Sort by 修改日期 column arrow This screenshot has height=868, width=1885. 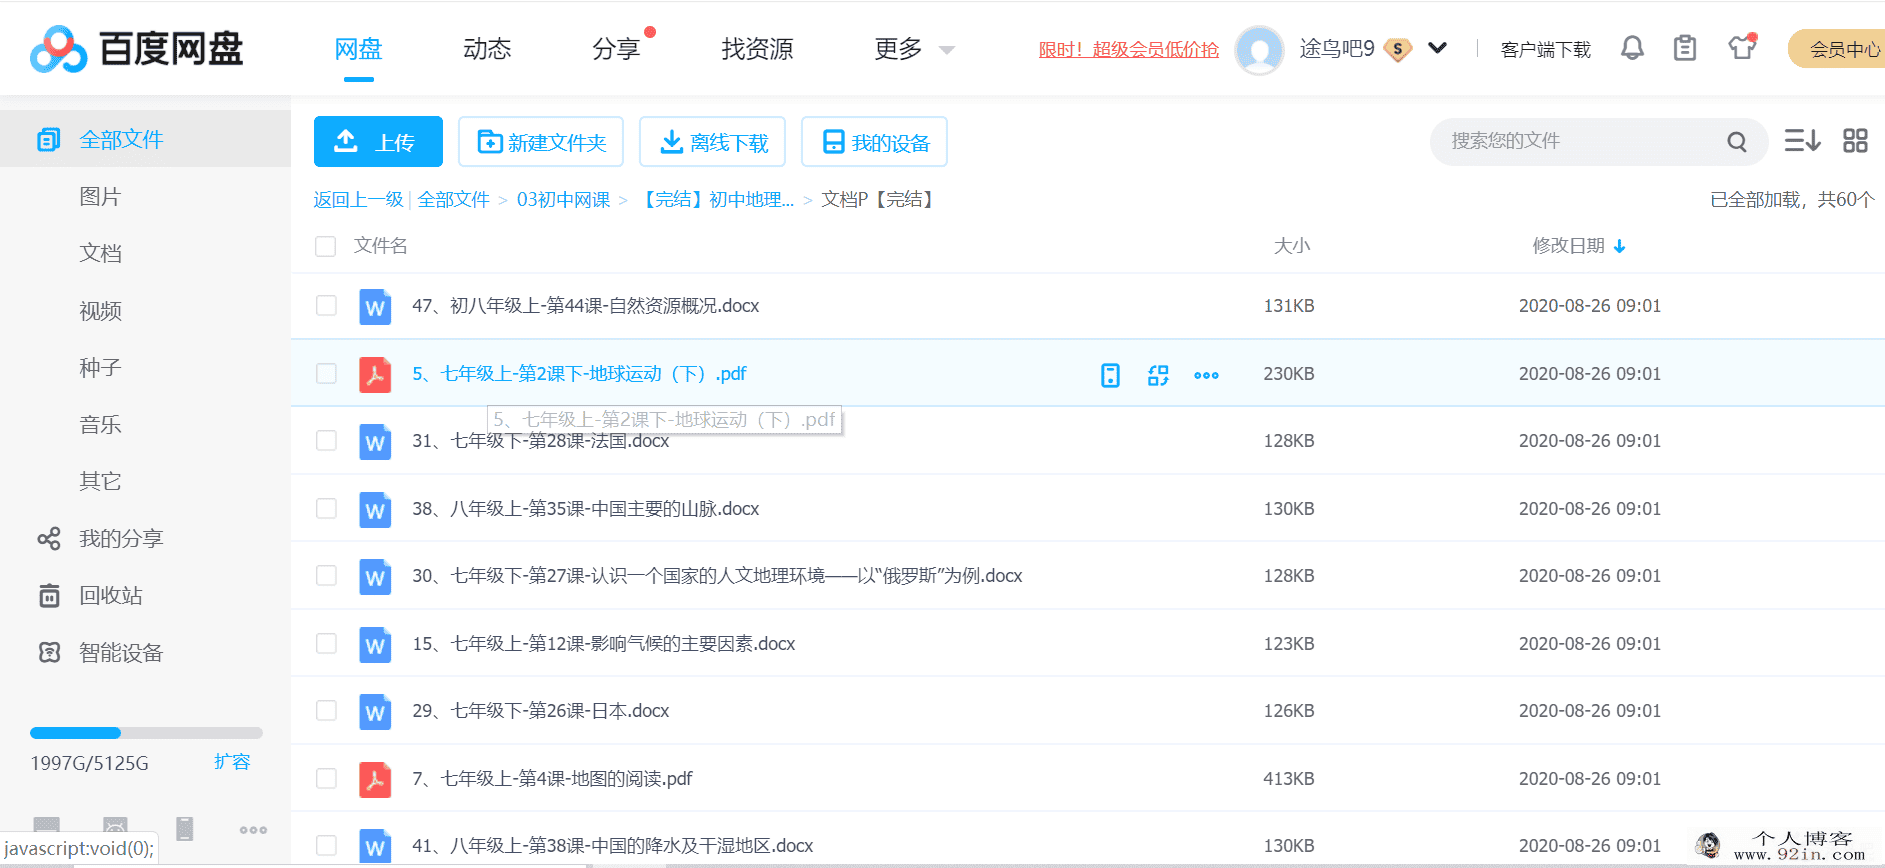[x=1619, y=246]
